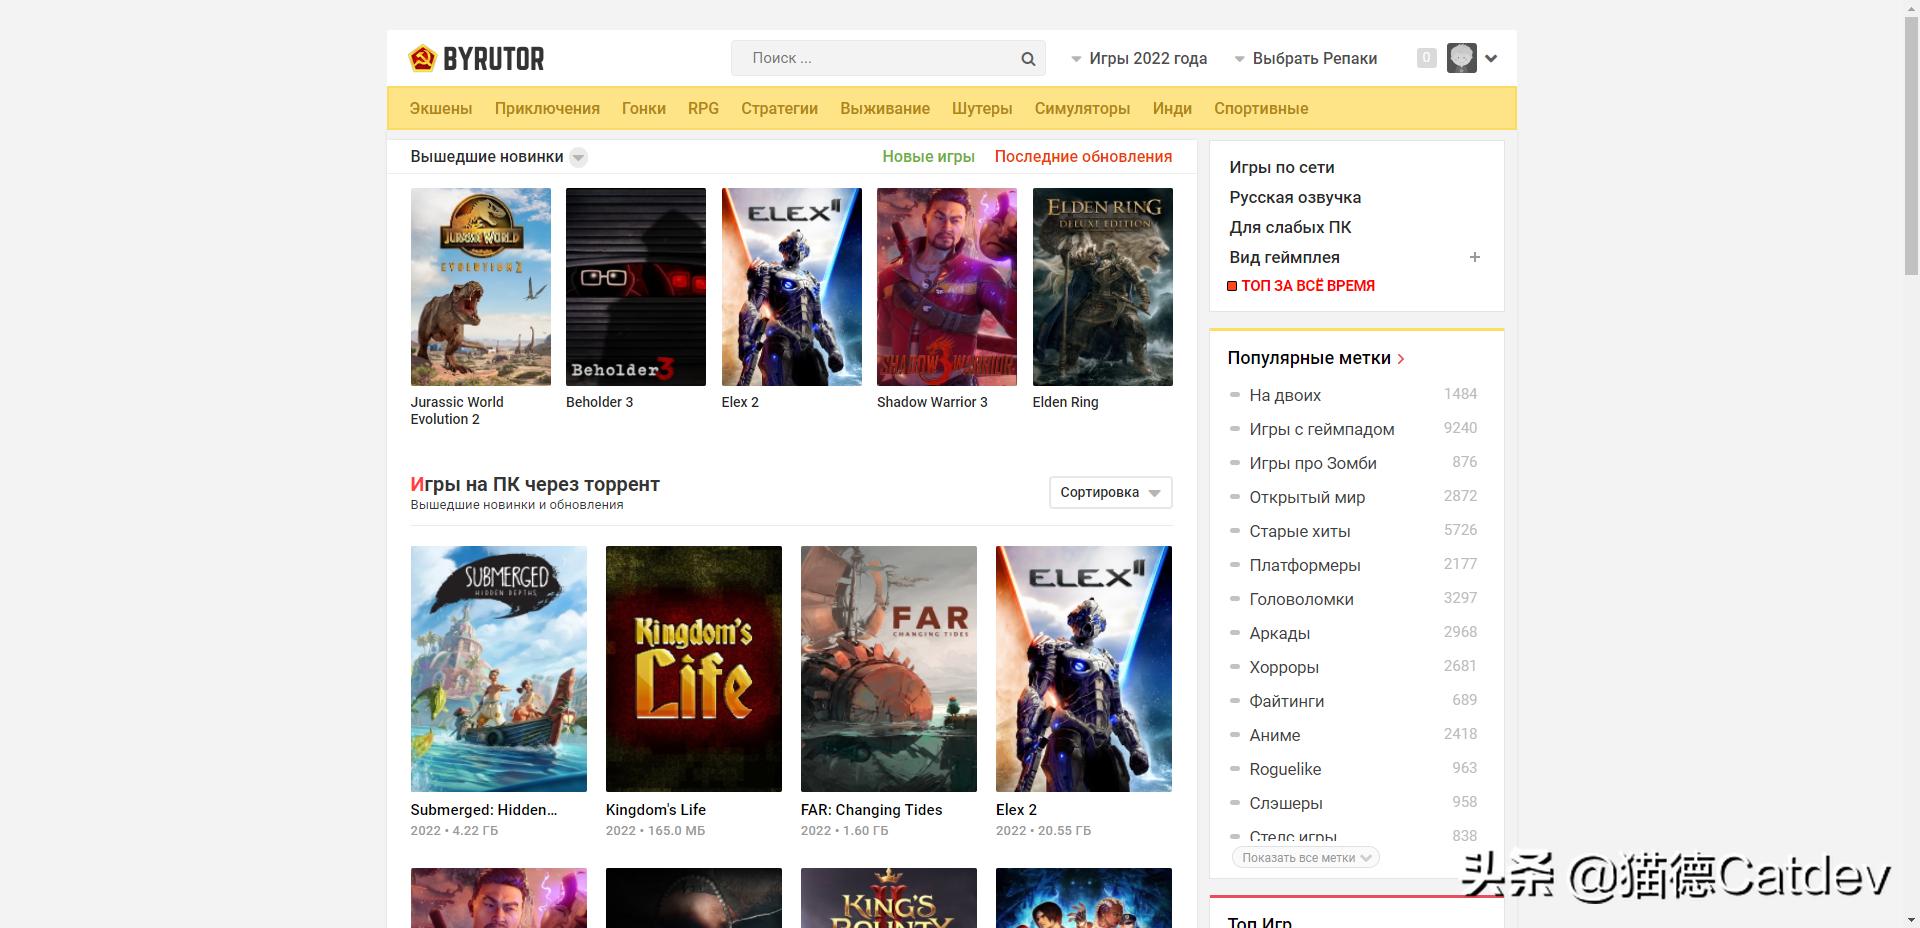
Task: Open the RPG category
Action: coord(703,108)
